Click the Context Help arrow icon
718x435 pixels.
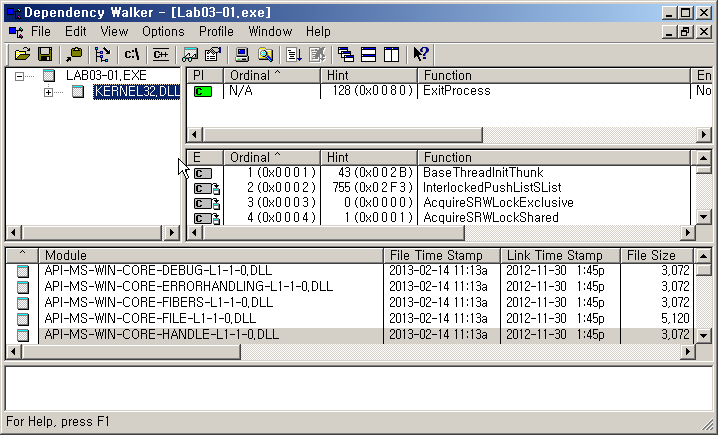[421, 54]
